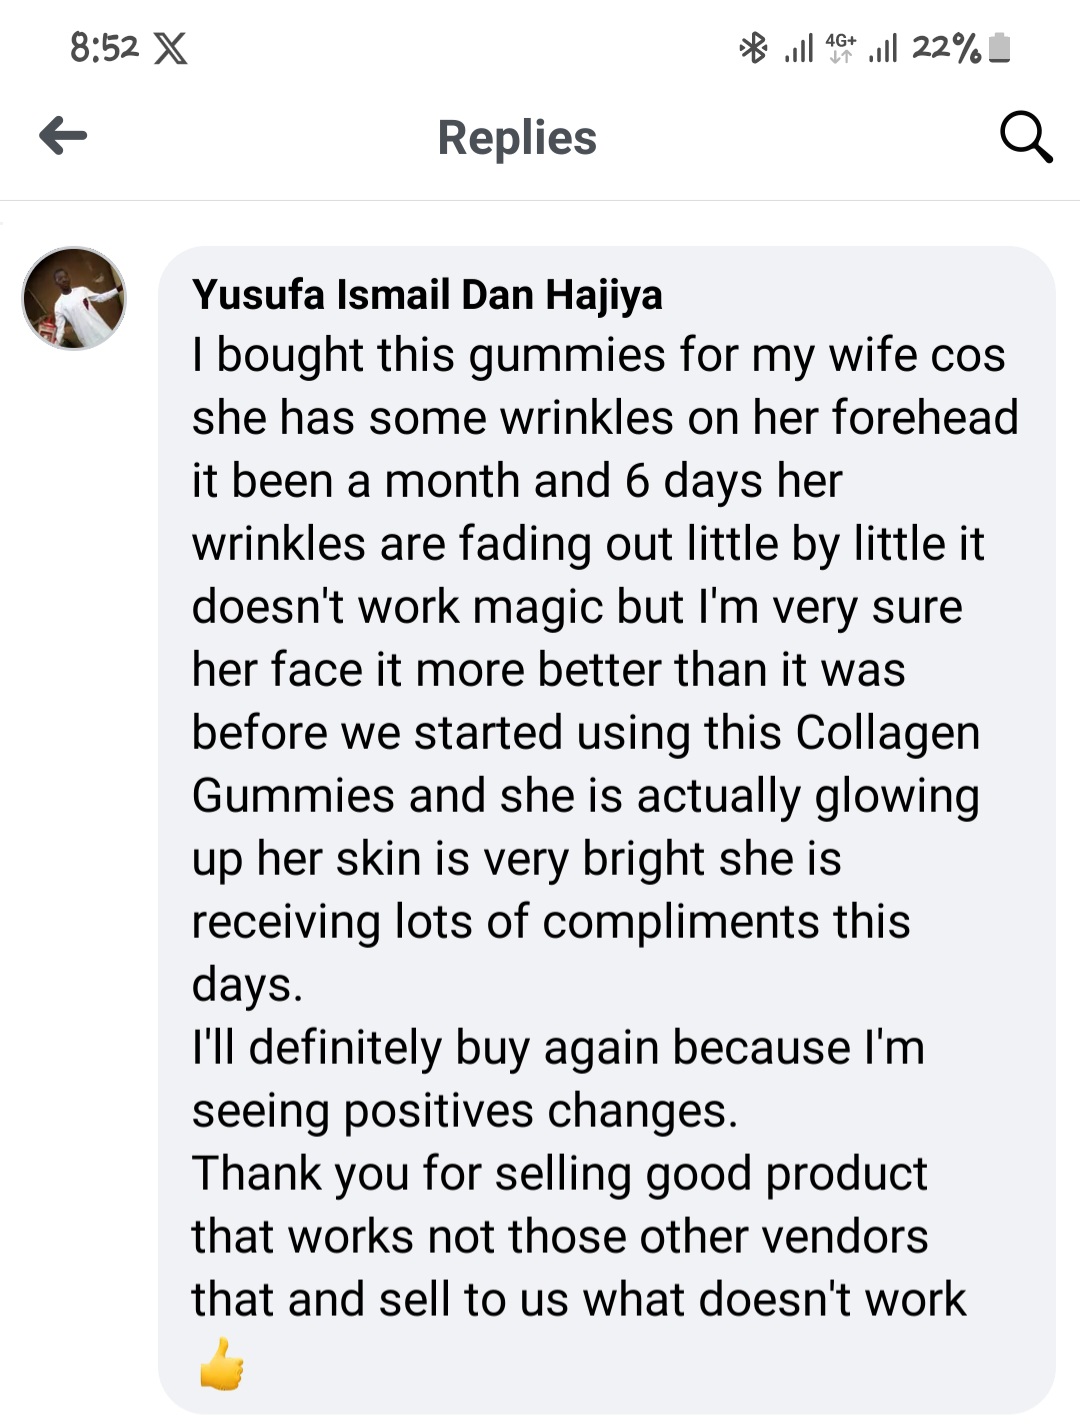The height and width of the screenshot is (1424, 1080).
Task: Tap the 'seeing positives changes' line
Action: click(x=464, y=1111)
